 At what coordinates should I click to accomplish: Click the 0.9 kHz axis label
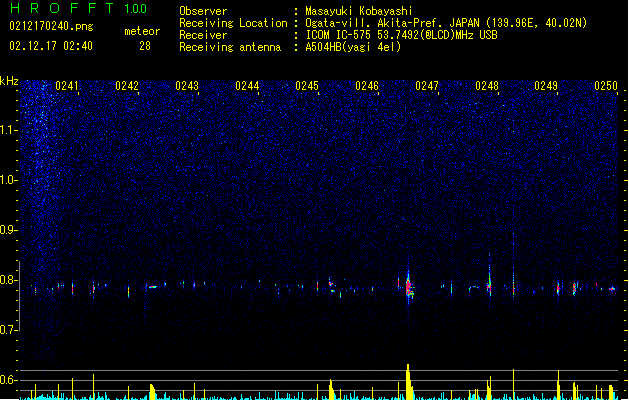pyautogui.click(x=9, y=230)
